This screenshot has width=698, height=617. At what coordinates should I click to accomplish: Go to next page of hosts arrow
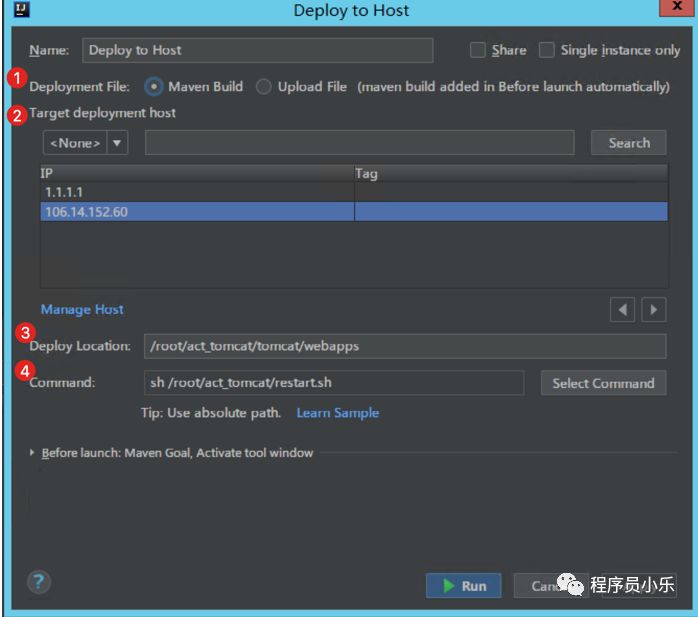[x=653, y=309]
